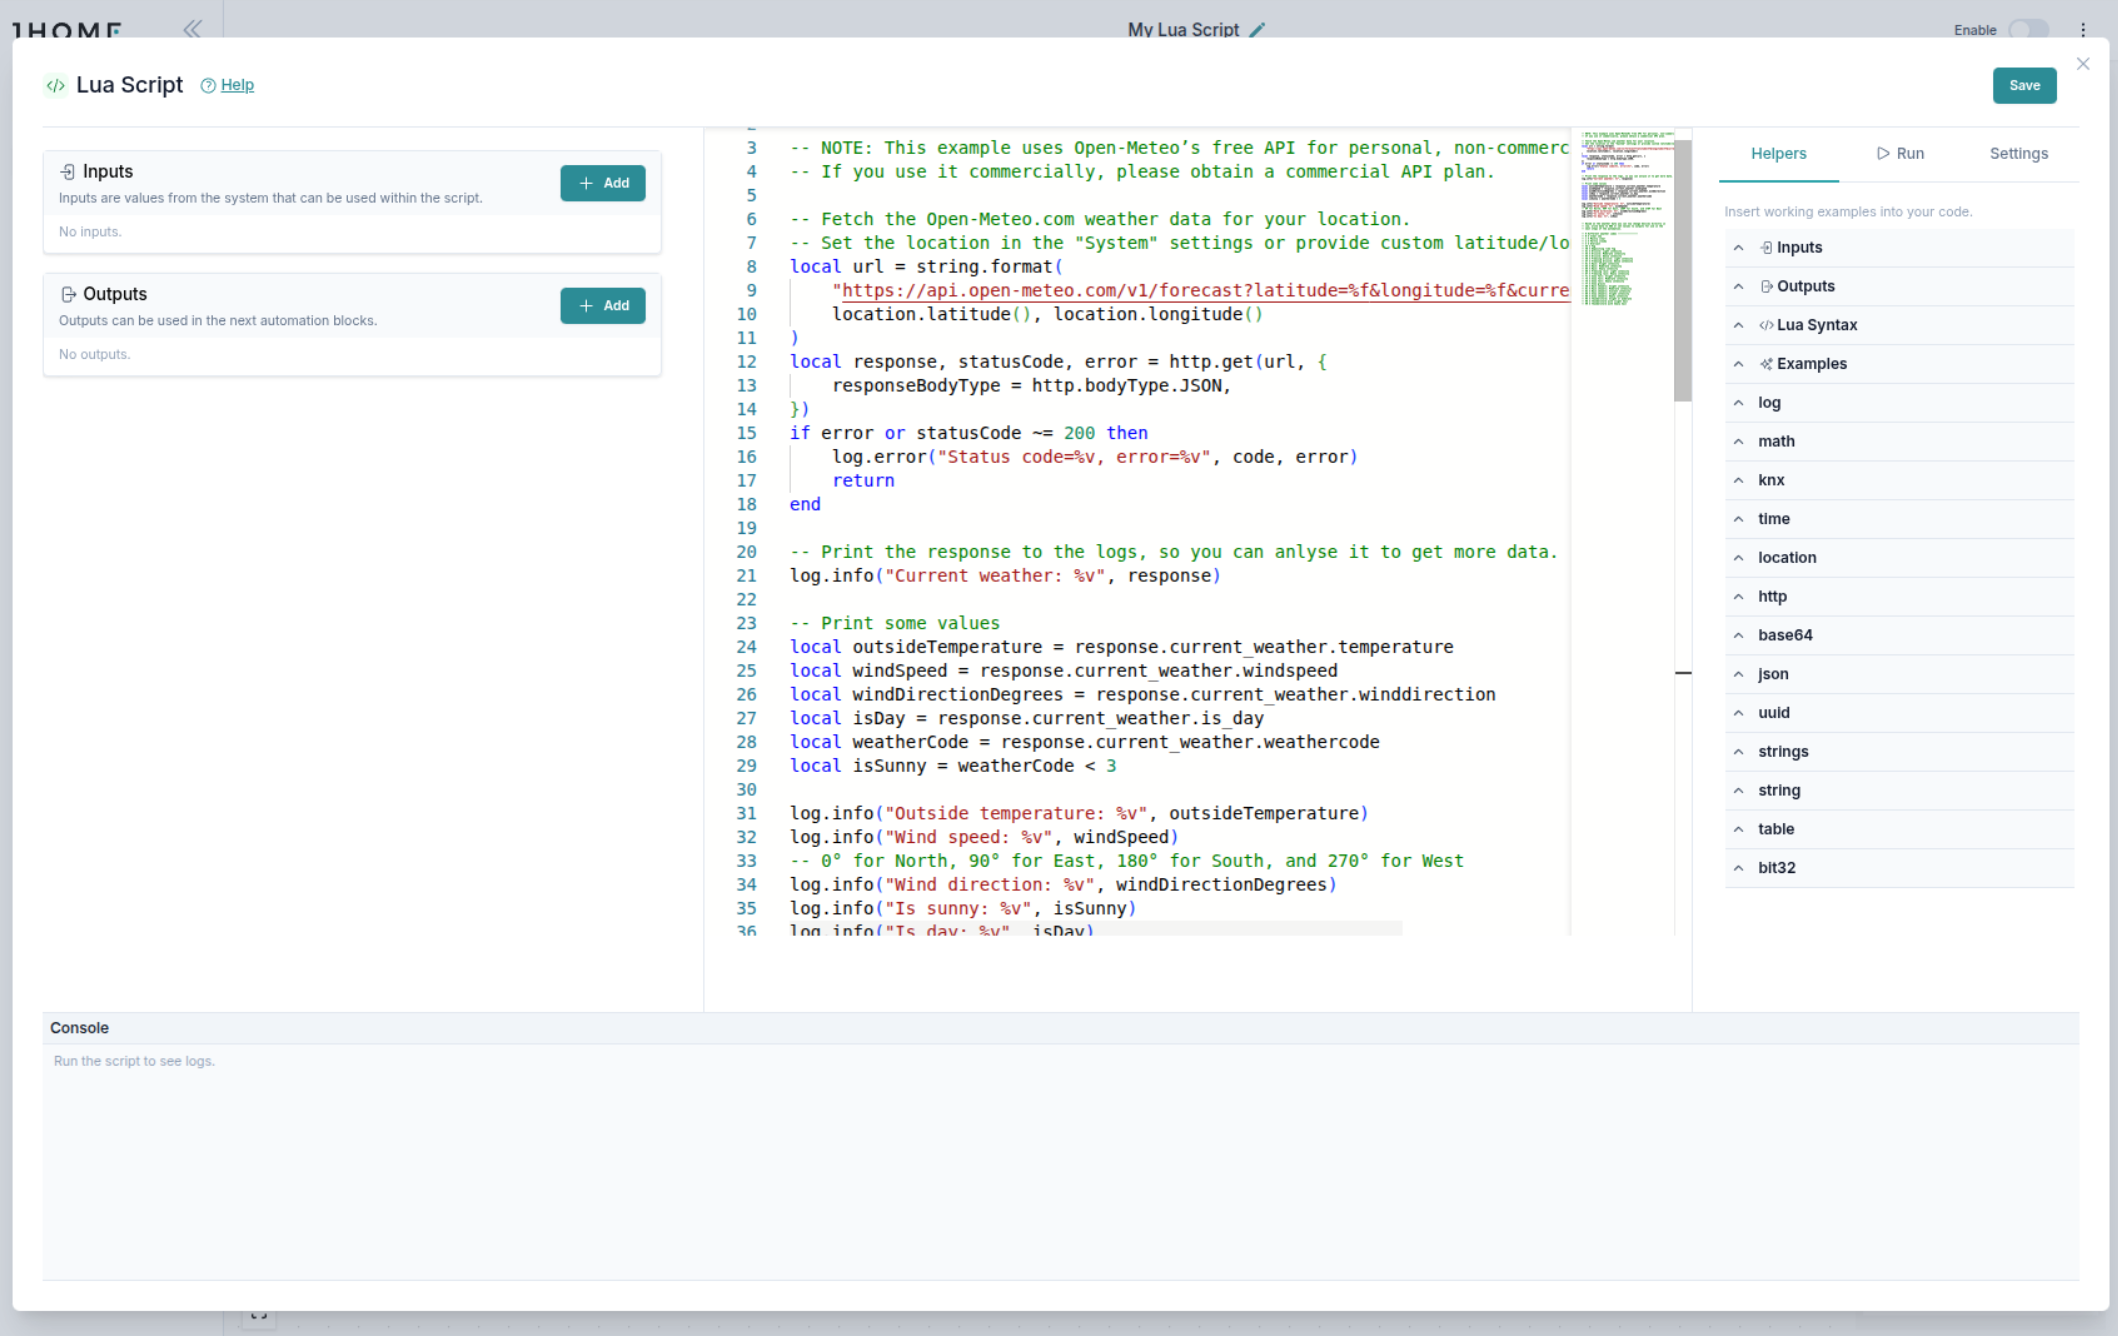Click the Inputs panel icon above Add

pos(68,171)
